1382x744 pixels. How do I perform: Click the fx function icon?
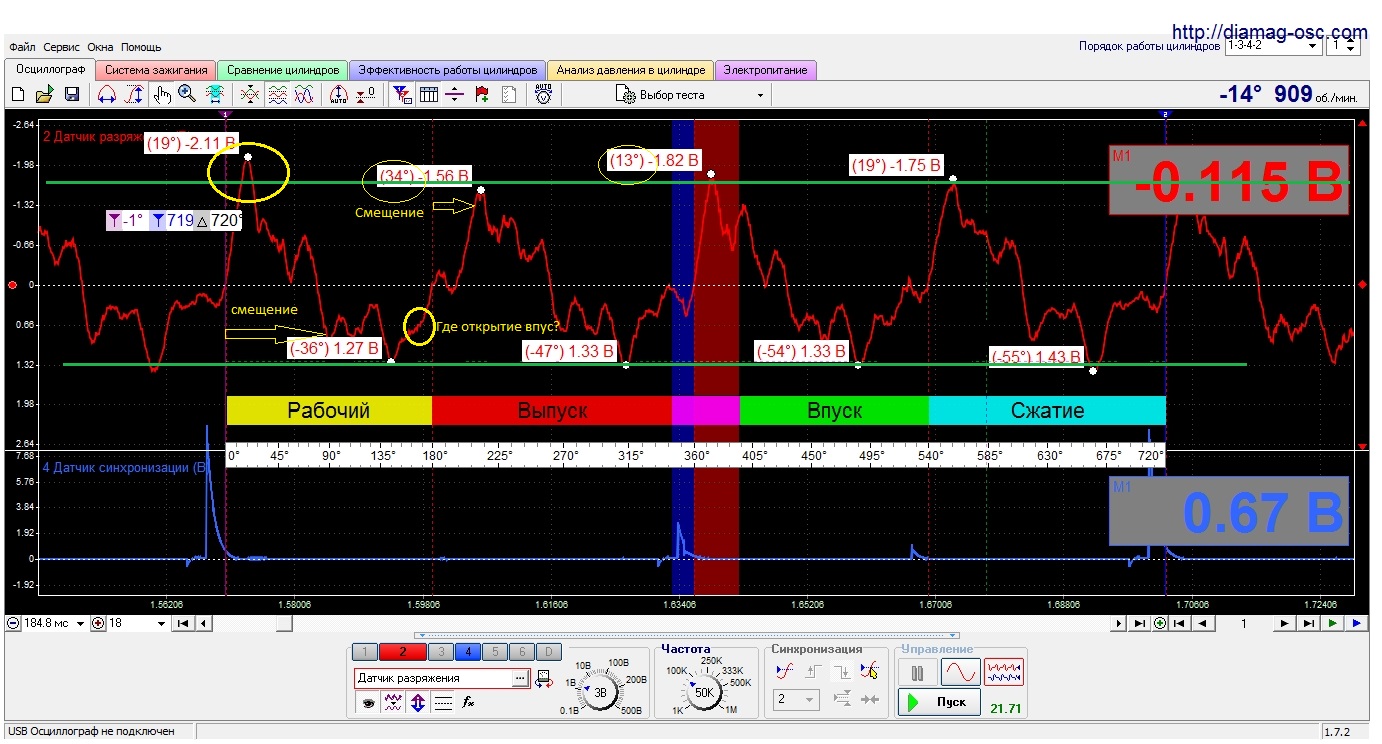tap(468, 703)
